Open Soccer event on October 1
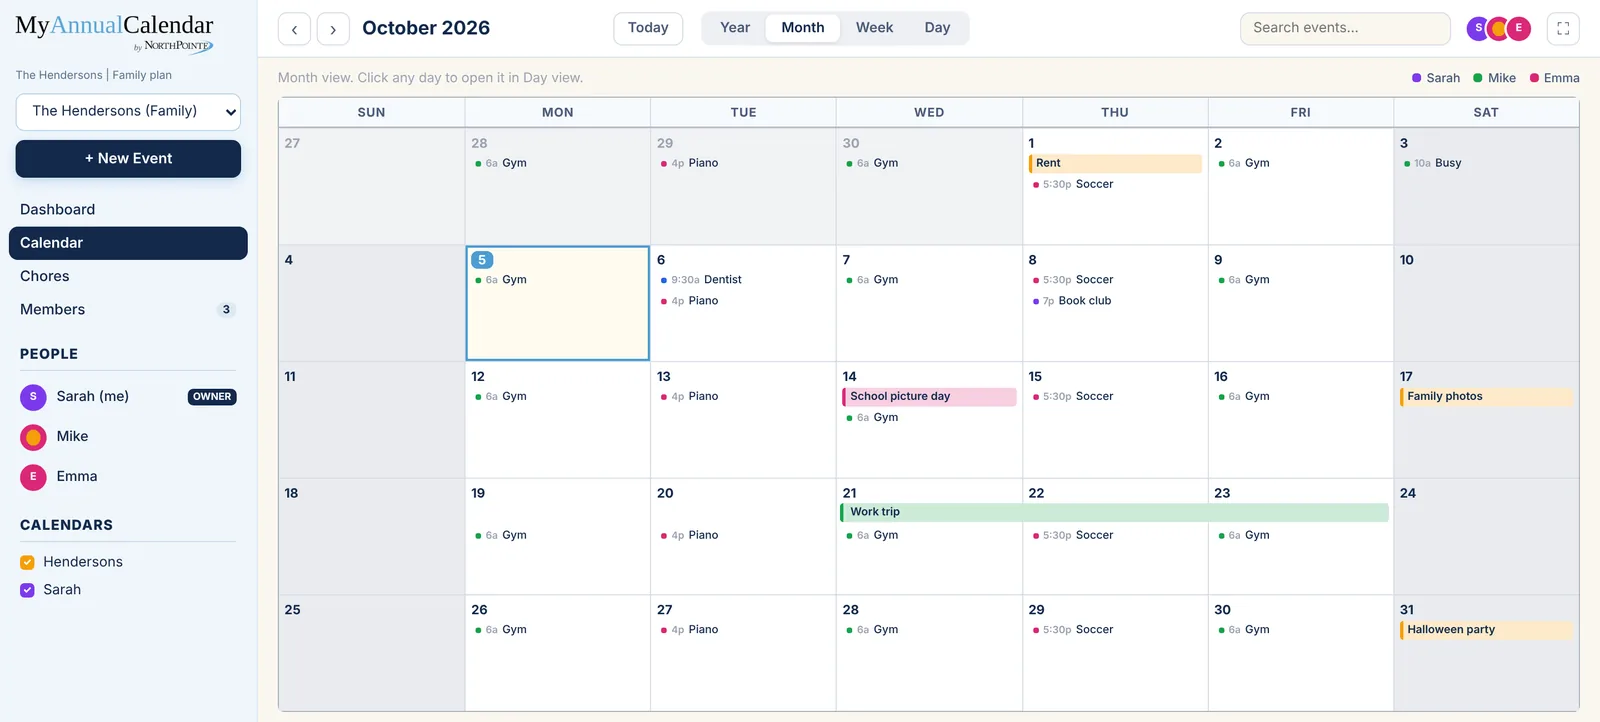This screenshot has height=722, width=1600. (1073, 184)
